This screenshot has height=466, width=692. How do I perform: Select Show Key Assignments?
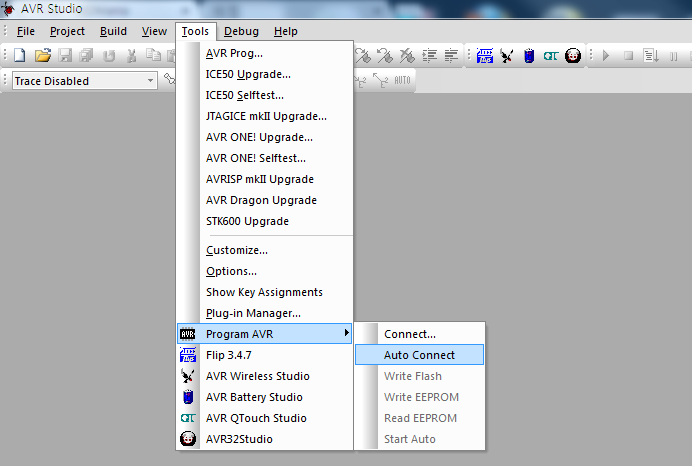coord(264,292)
